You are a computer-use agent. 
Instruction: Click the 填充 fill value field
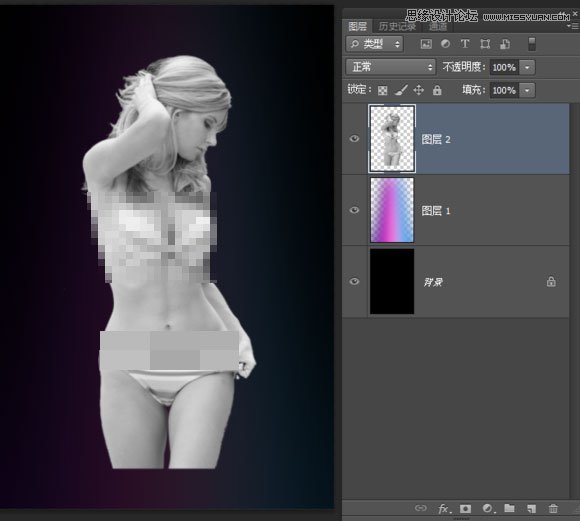point(504,90)
